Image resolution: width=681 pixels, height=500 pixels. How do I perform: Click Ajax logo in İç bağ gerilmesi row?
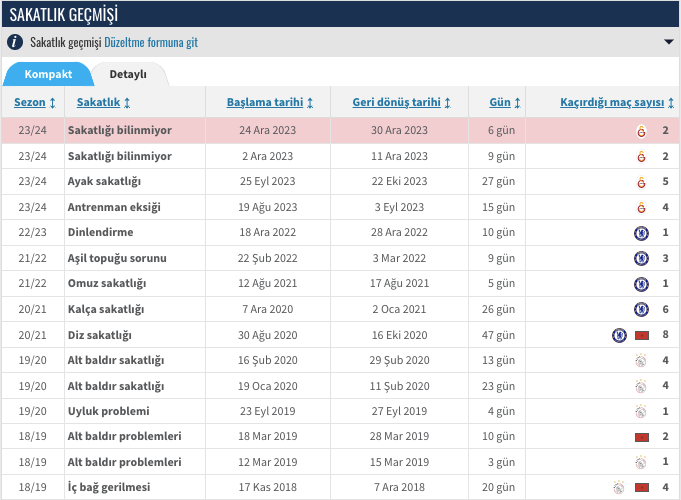click(x=619, y=487)
